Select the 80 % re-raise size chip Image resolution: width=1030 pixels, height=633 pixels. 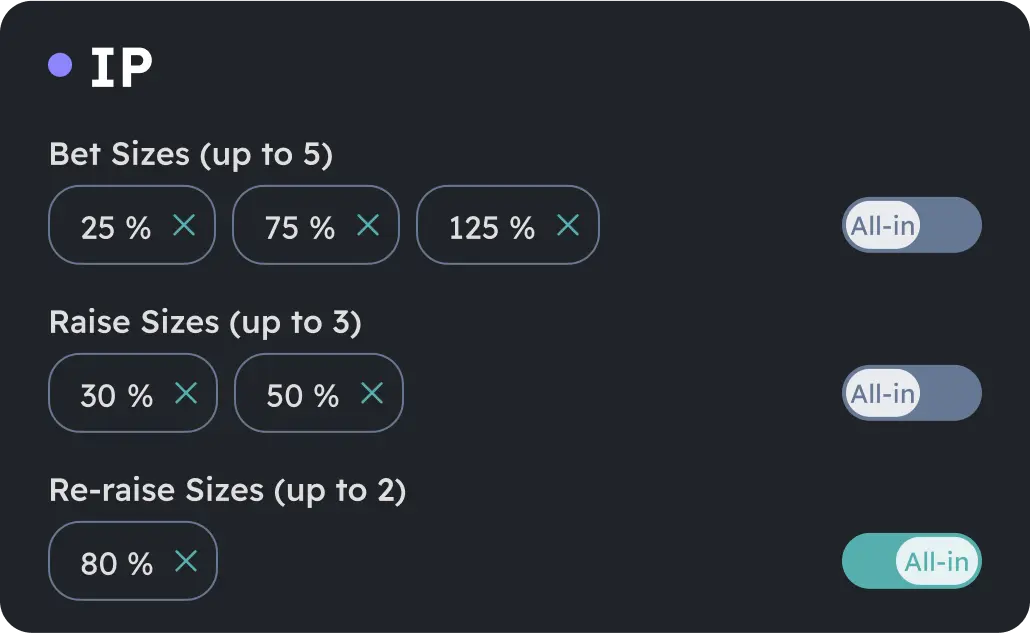point(115,561)
